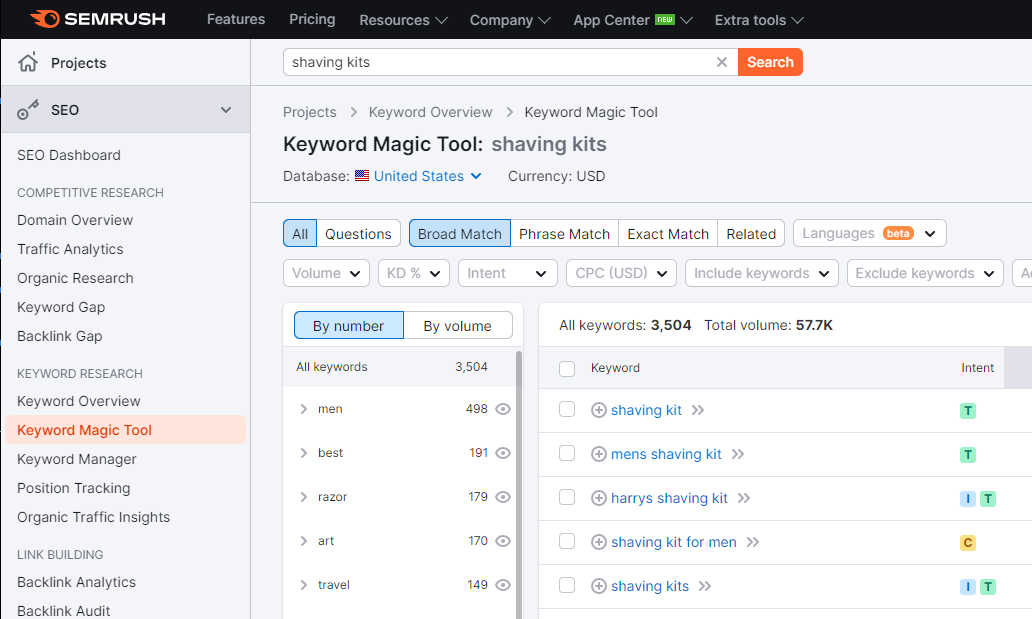Click the T intent badge beside shaving kit

click(x=968, y=410)
